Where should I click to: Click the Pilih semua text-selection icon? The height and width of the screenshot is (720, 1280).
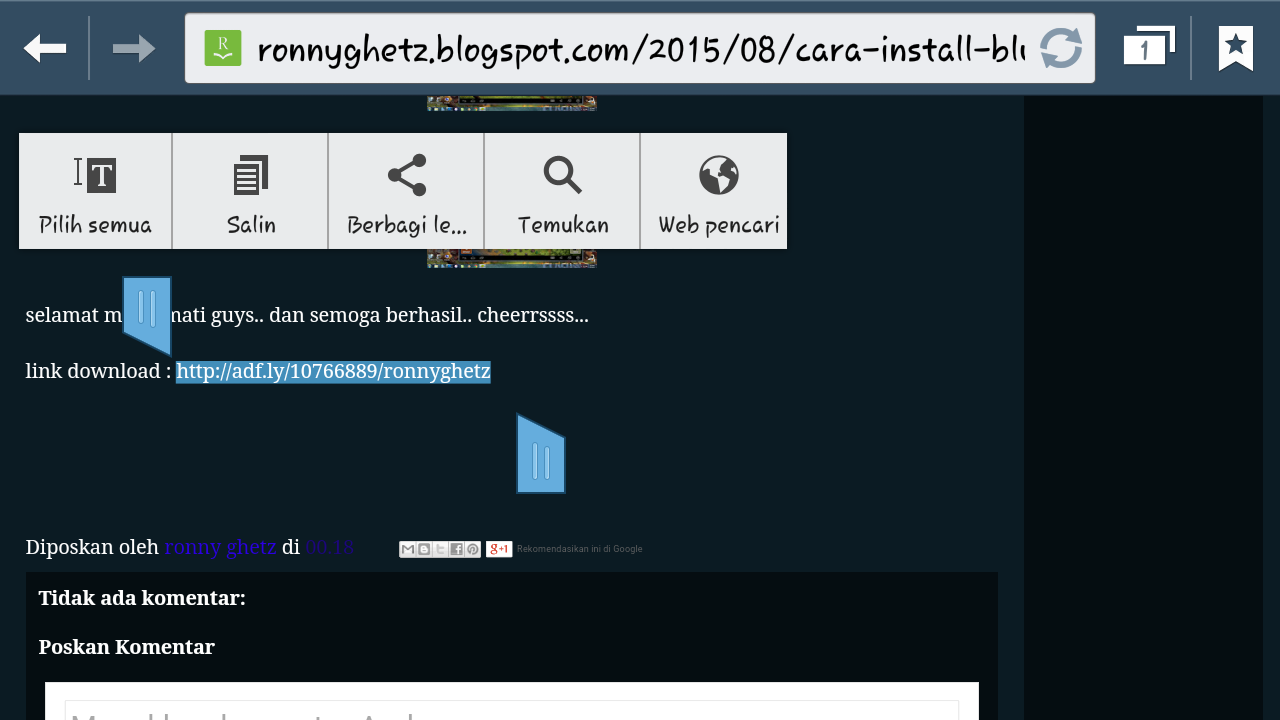(x=94, y=174)
